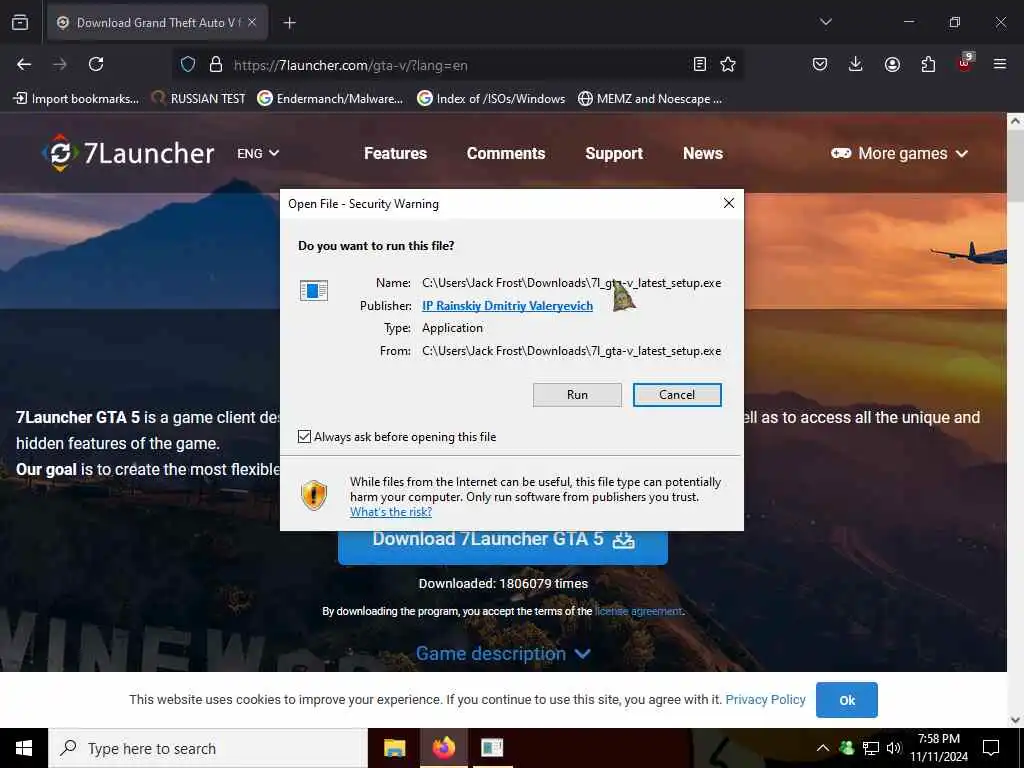Open News in site navigation
Screen dimensions: 1024x768
click(703, 153)
